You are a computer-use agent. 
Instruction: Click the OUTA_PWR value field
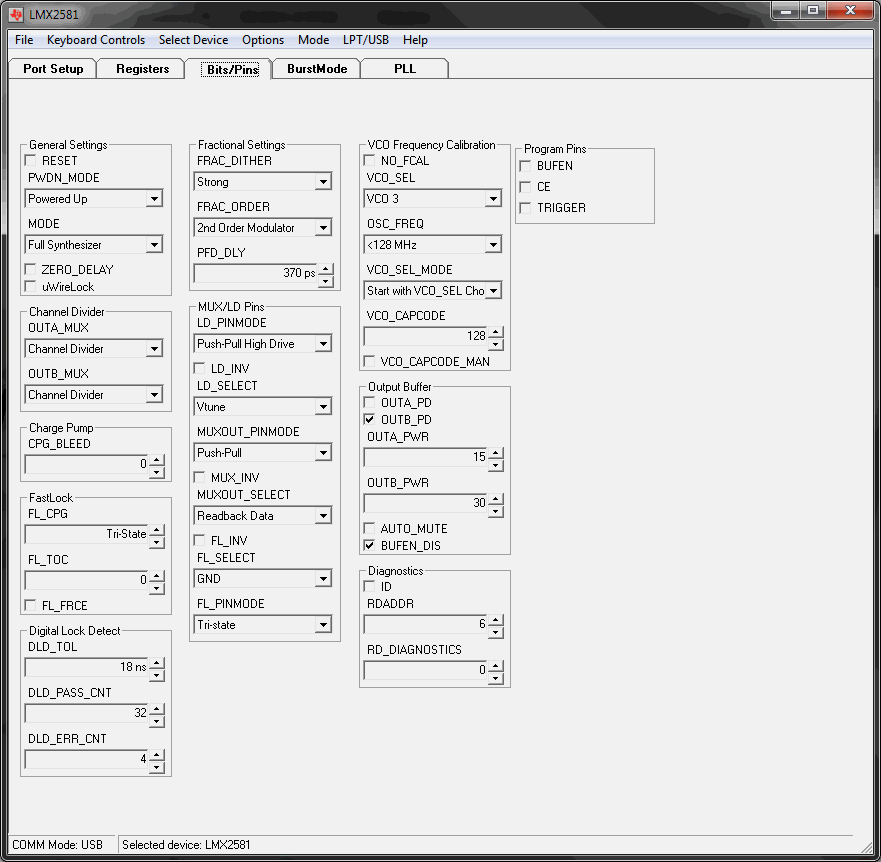425,457
